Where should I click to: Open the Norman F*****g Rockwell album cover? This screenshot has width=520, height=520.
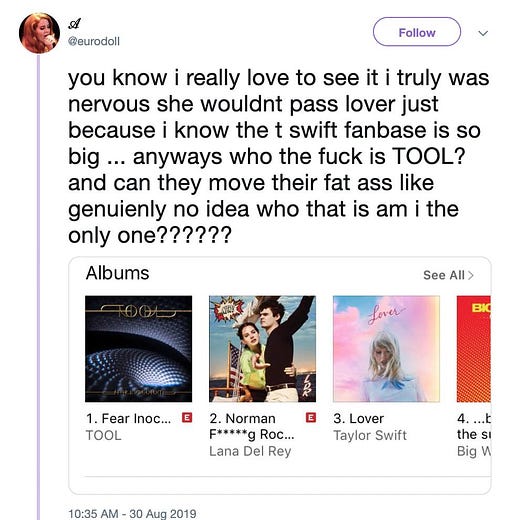pos(262,349)
